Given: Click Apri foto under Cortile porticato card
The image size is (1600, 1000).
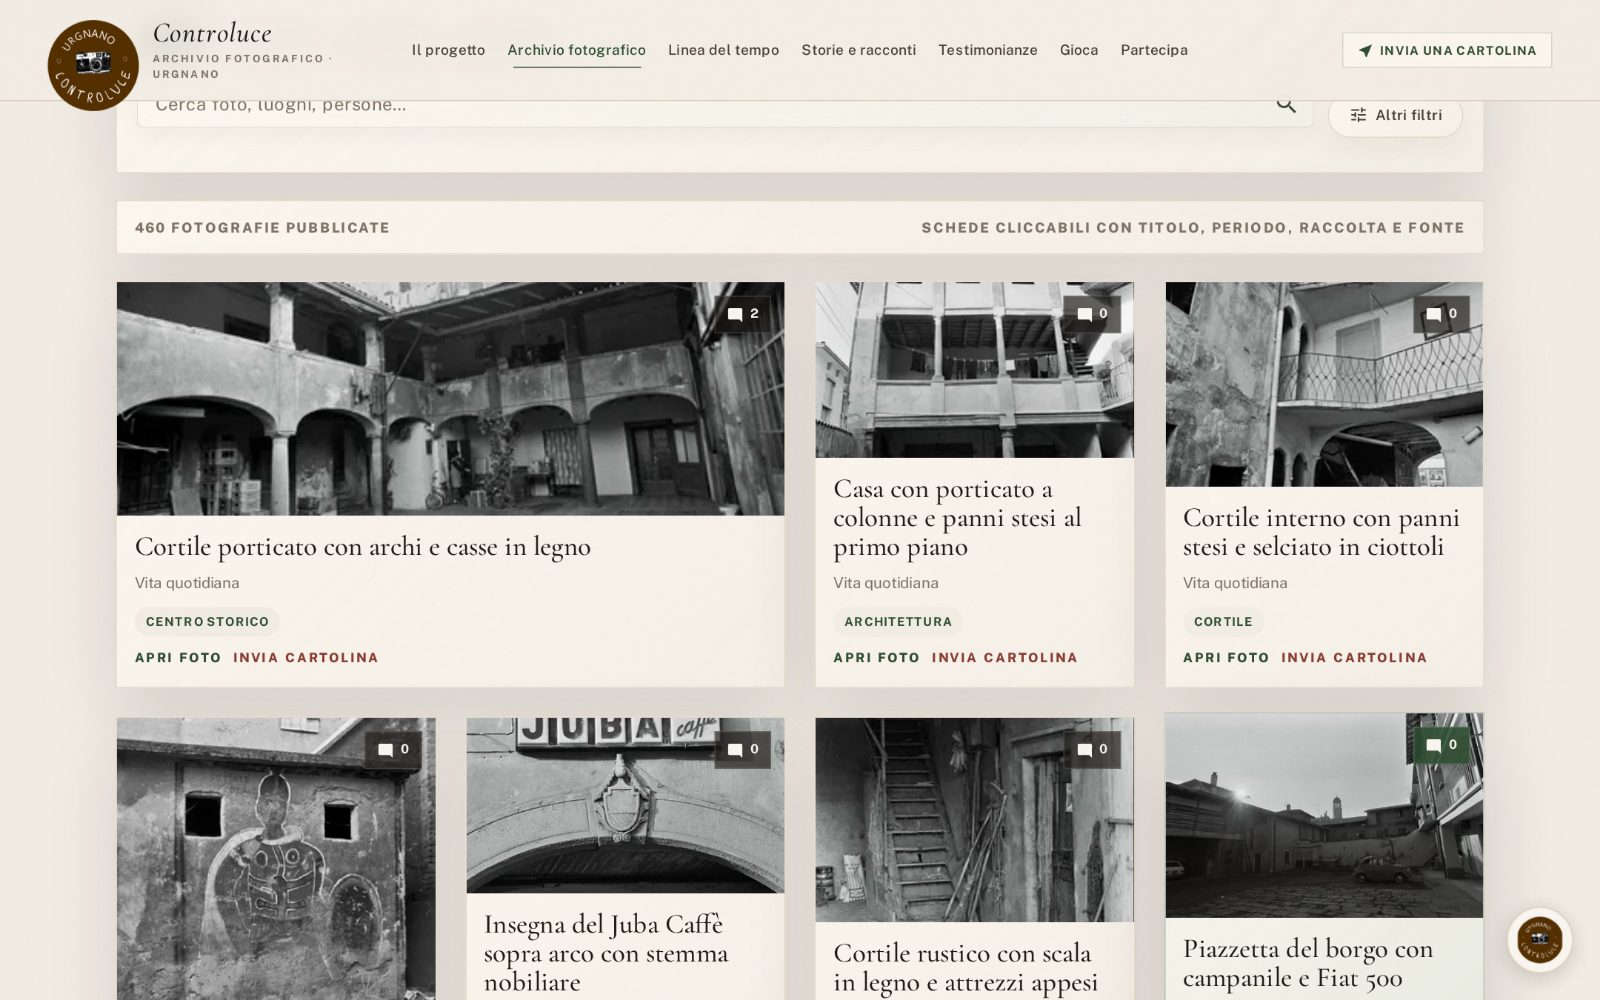Looking at the screenshot, I should pos(178,657).
